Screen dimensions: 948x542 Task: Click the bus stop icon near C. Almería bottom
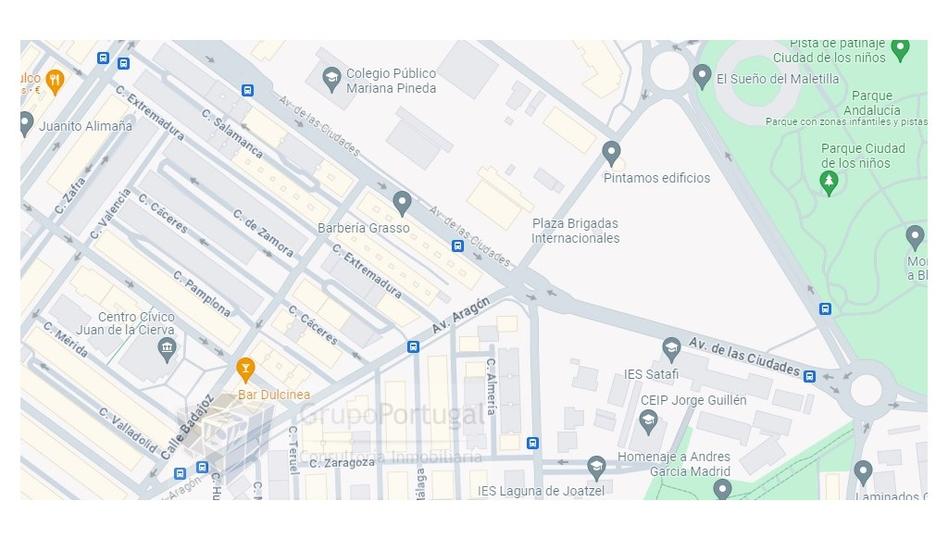(x=532, y=443)
